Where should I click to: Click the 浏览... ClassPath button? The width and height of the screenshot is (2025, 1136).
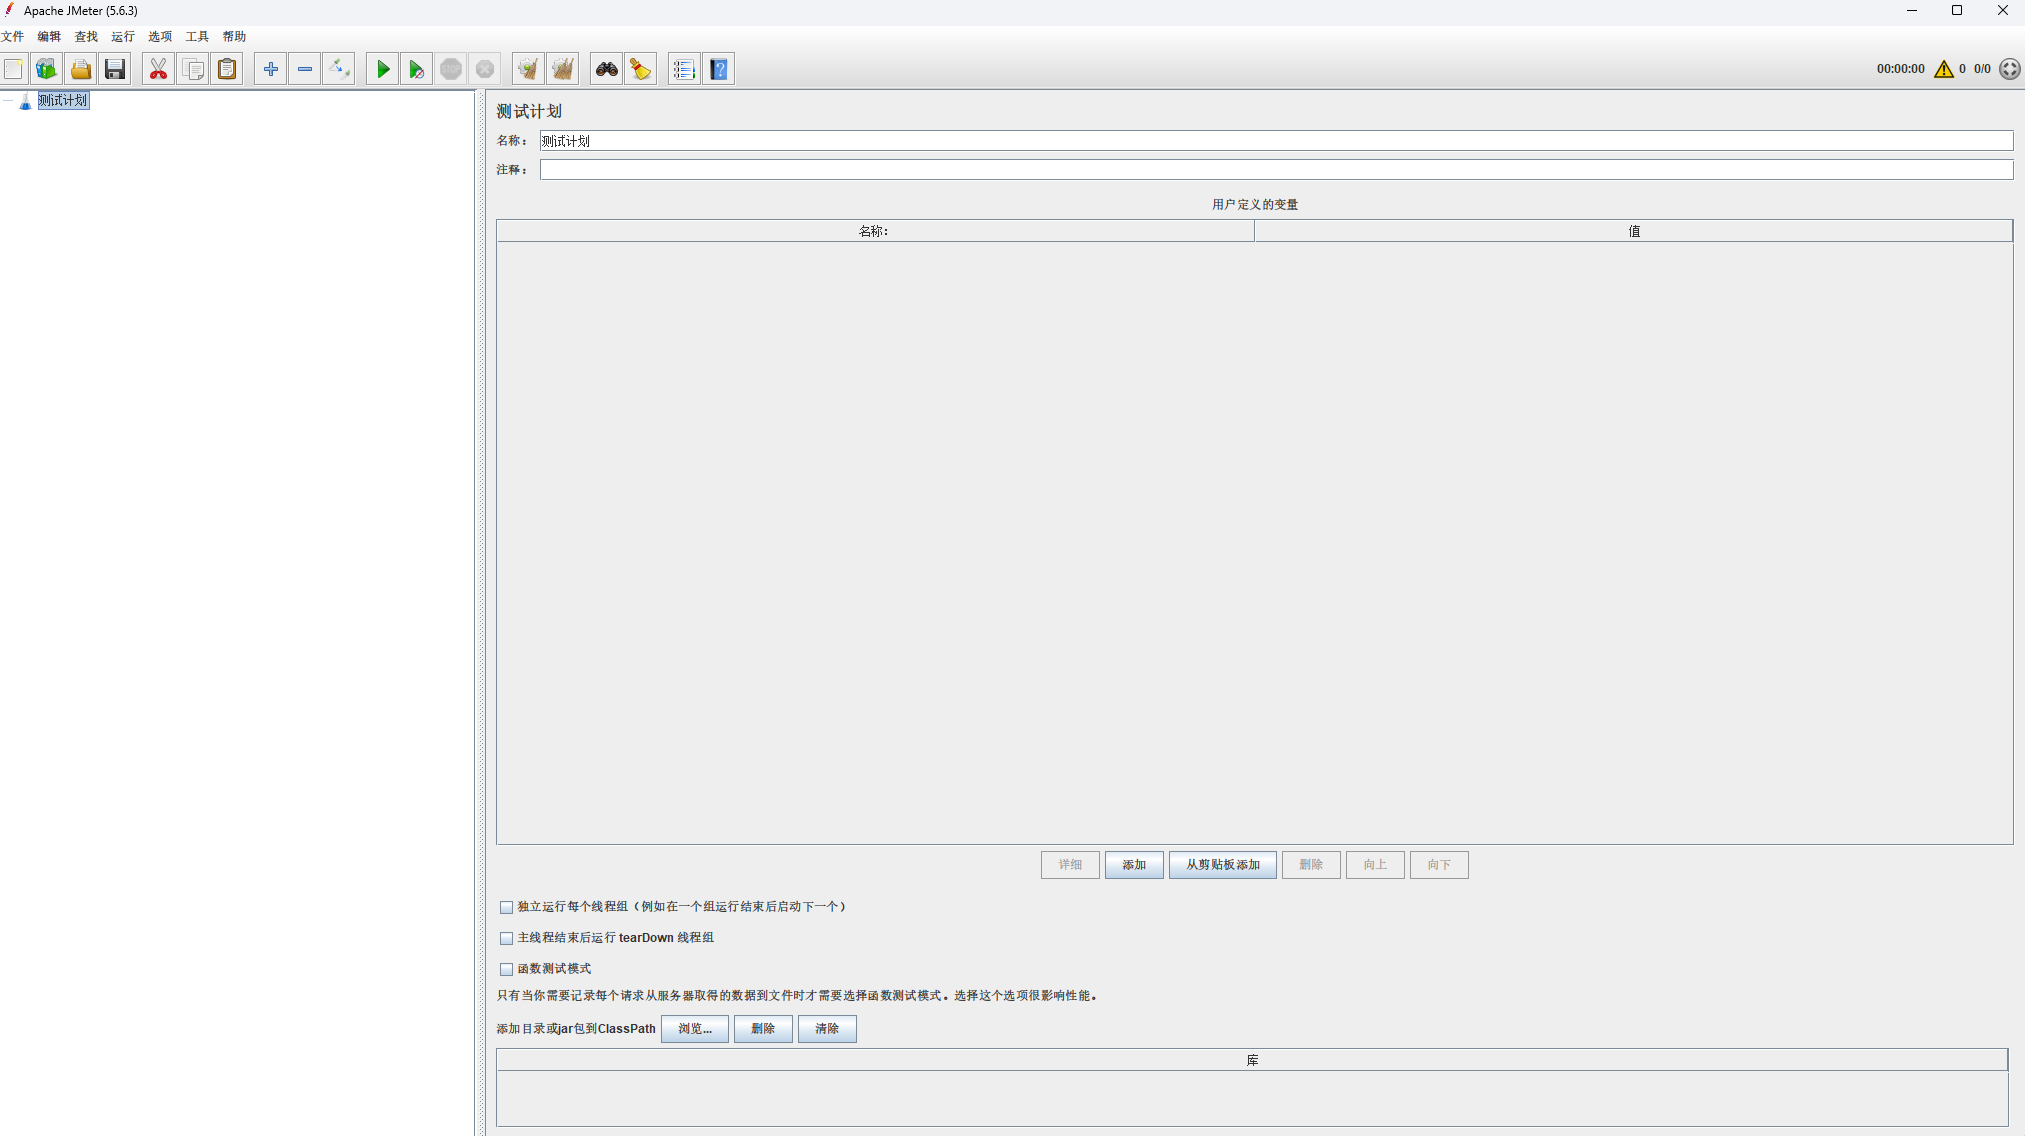coord(694,1029)
